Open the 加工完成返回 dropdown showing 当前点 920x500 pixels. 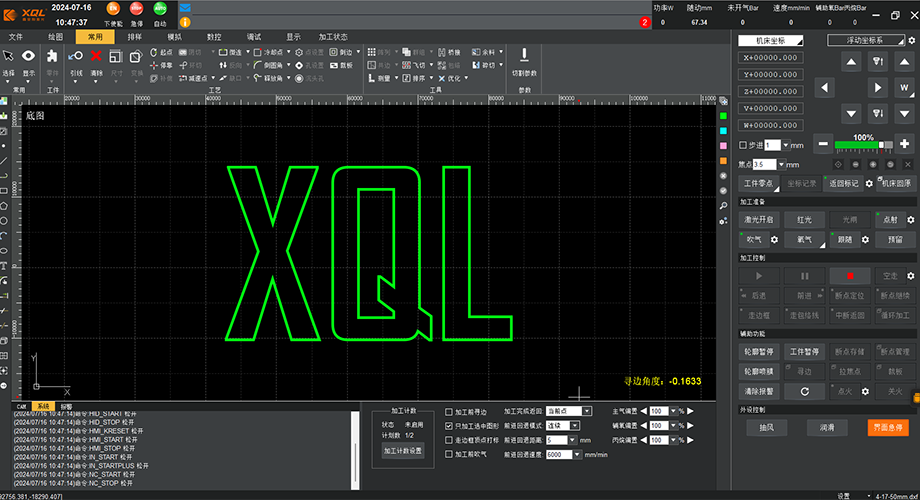(x=569, y=411)
